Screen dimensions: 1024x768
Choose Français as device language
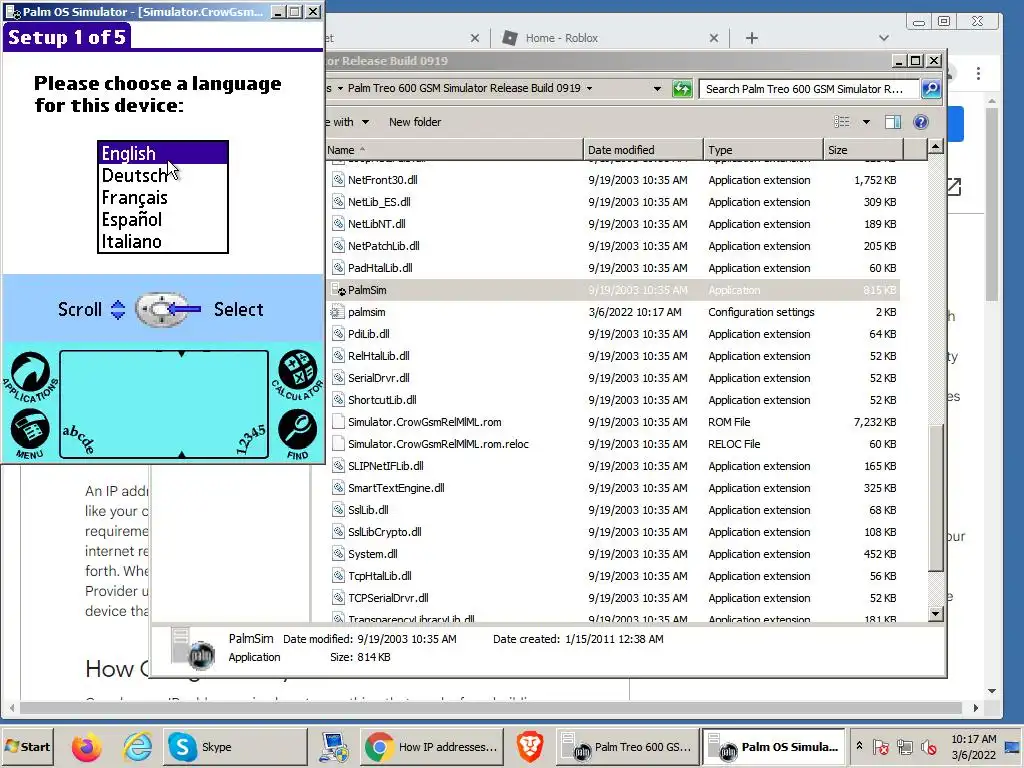tap(163, 197)
